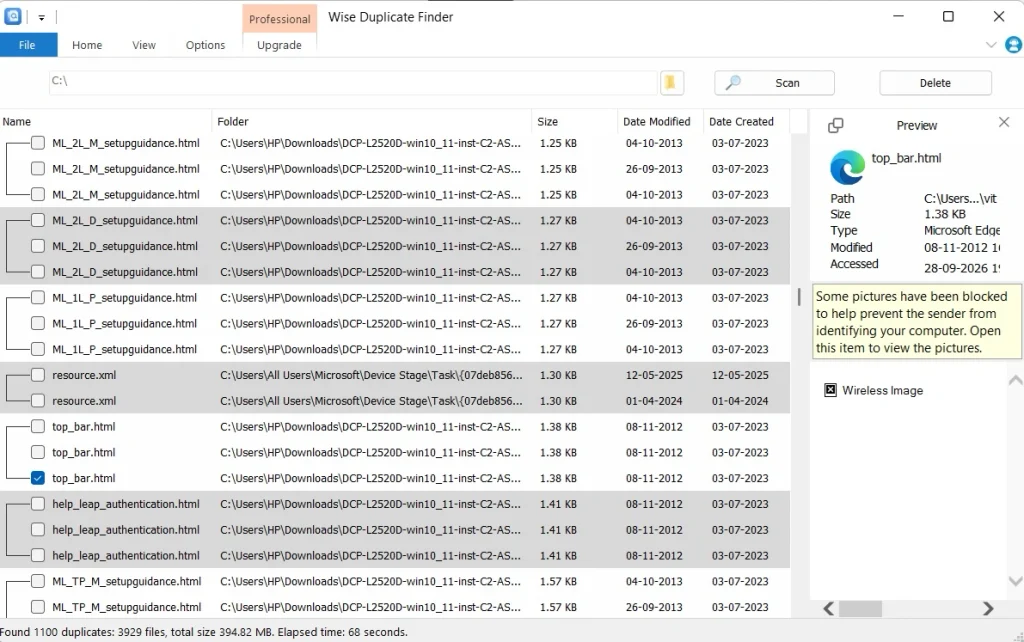Uncheck the checked top_bar.html checkbox
1024x642 pixels.
coord(38,478)
